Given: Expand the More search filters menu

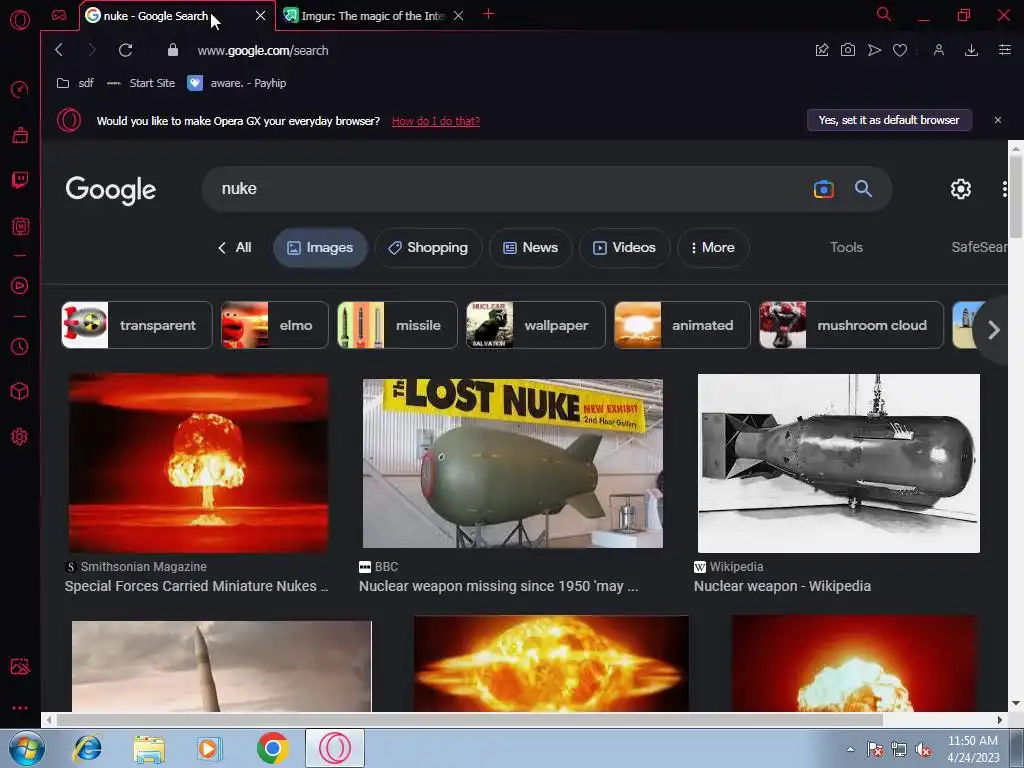Looking at the screenshot, I should click(712, 248).
